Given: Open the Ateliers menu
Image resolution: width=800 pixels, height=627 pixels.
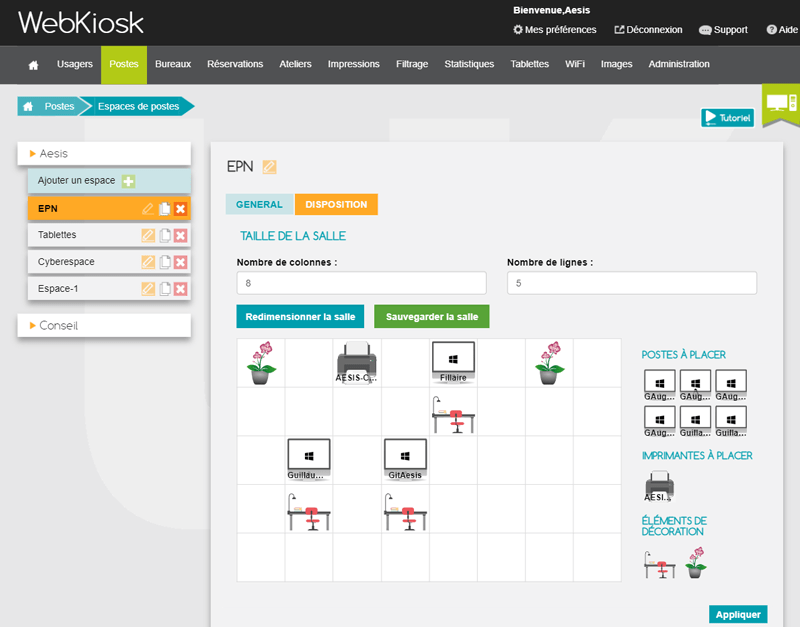Looking at the screenshot, I should tap(295, 64).
